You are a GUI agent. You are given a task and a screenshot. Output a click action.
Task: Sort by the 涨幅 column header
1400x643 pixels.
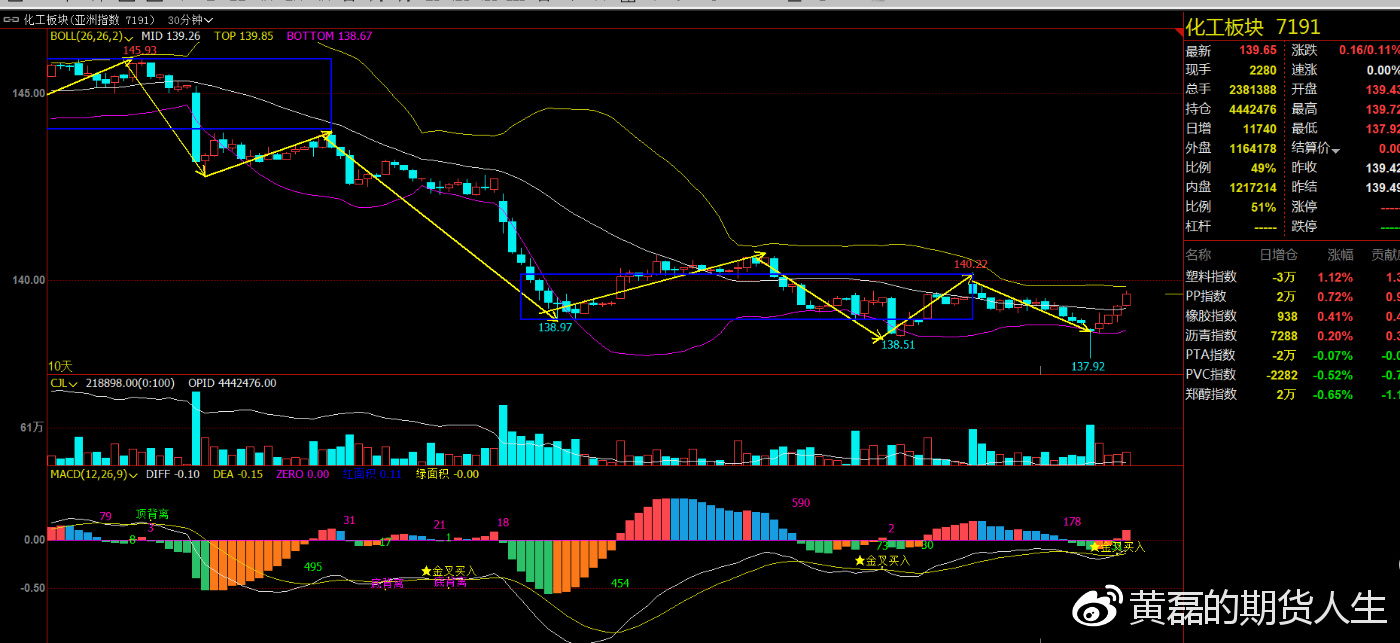[1340, 254]
